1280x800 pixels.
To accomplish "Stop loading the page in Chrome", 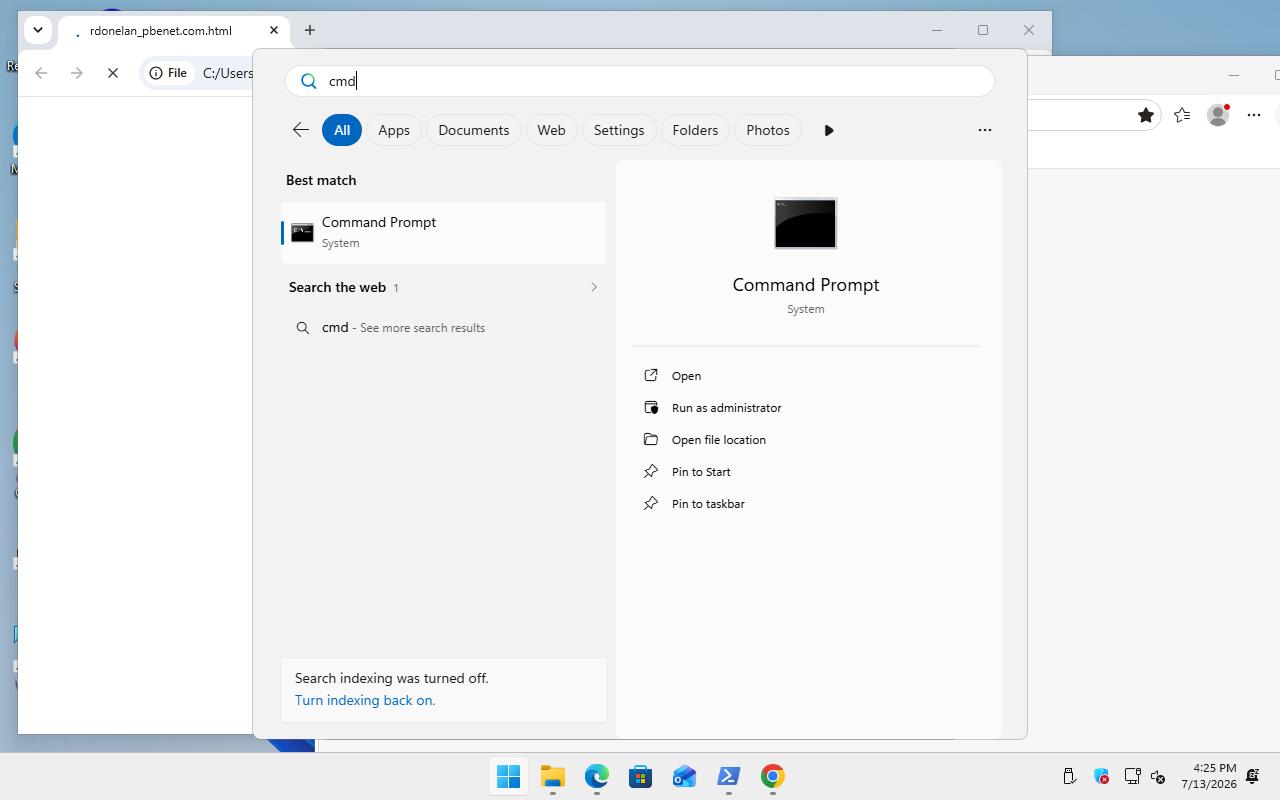I will [x=113, y=73].
